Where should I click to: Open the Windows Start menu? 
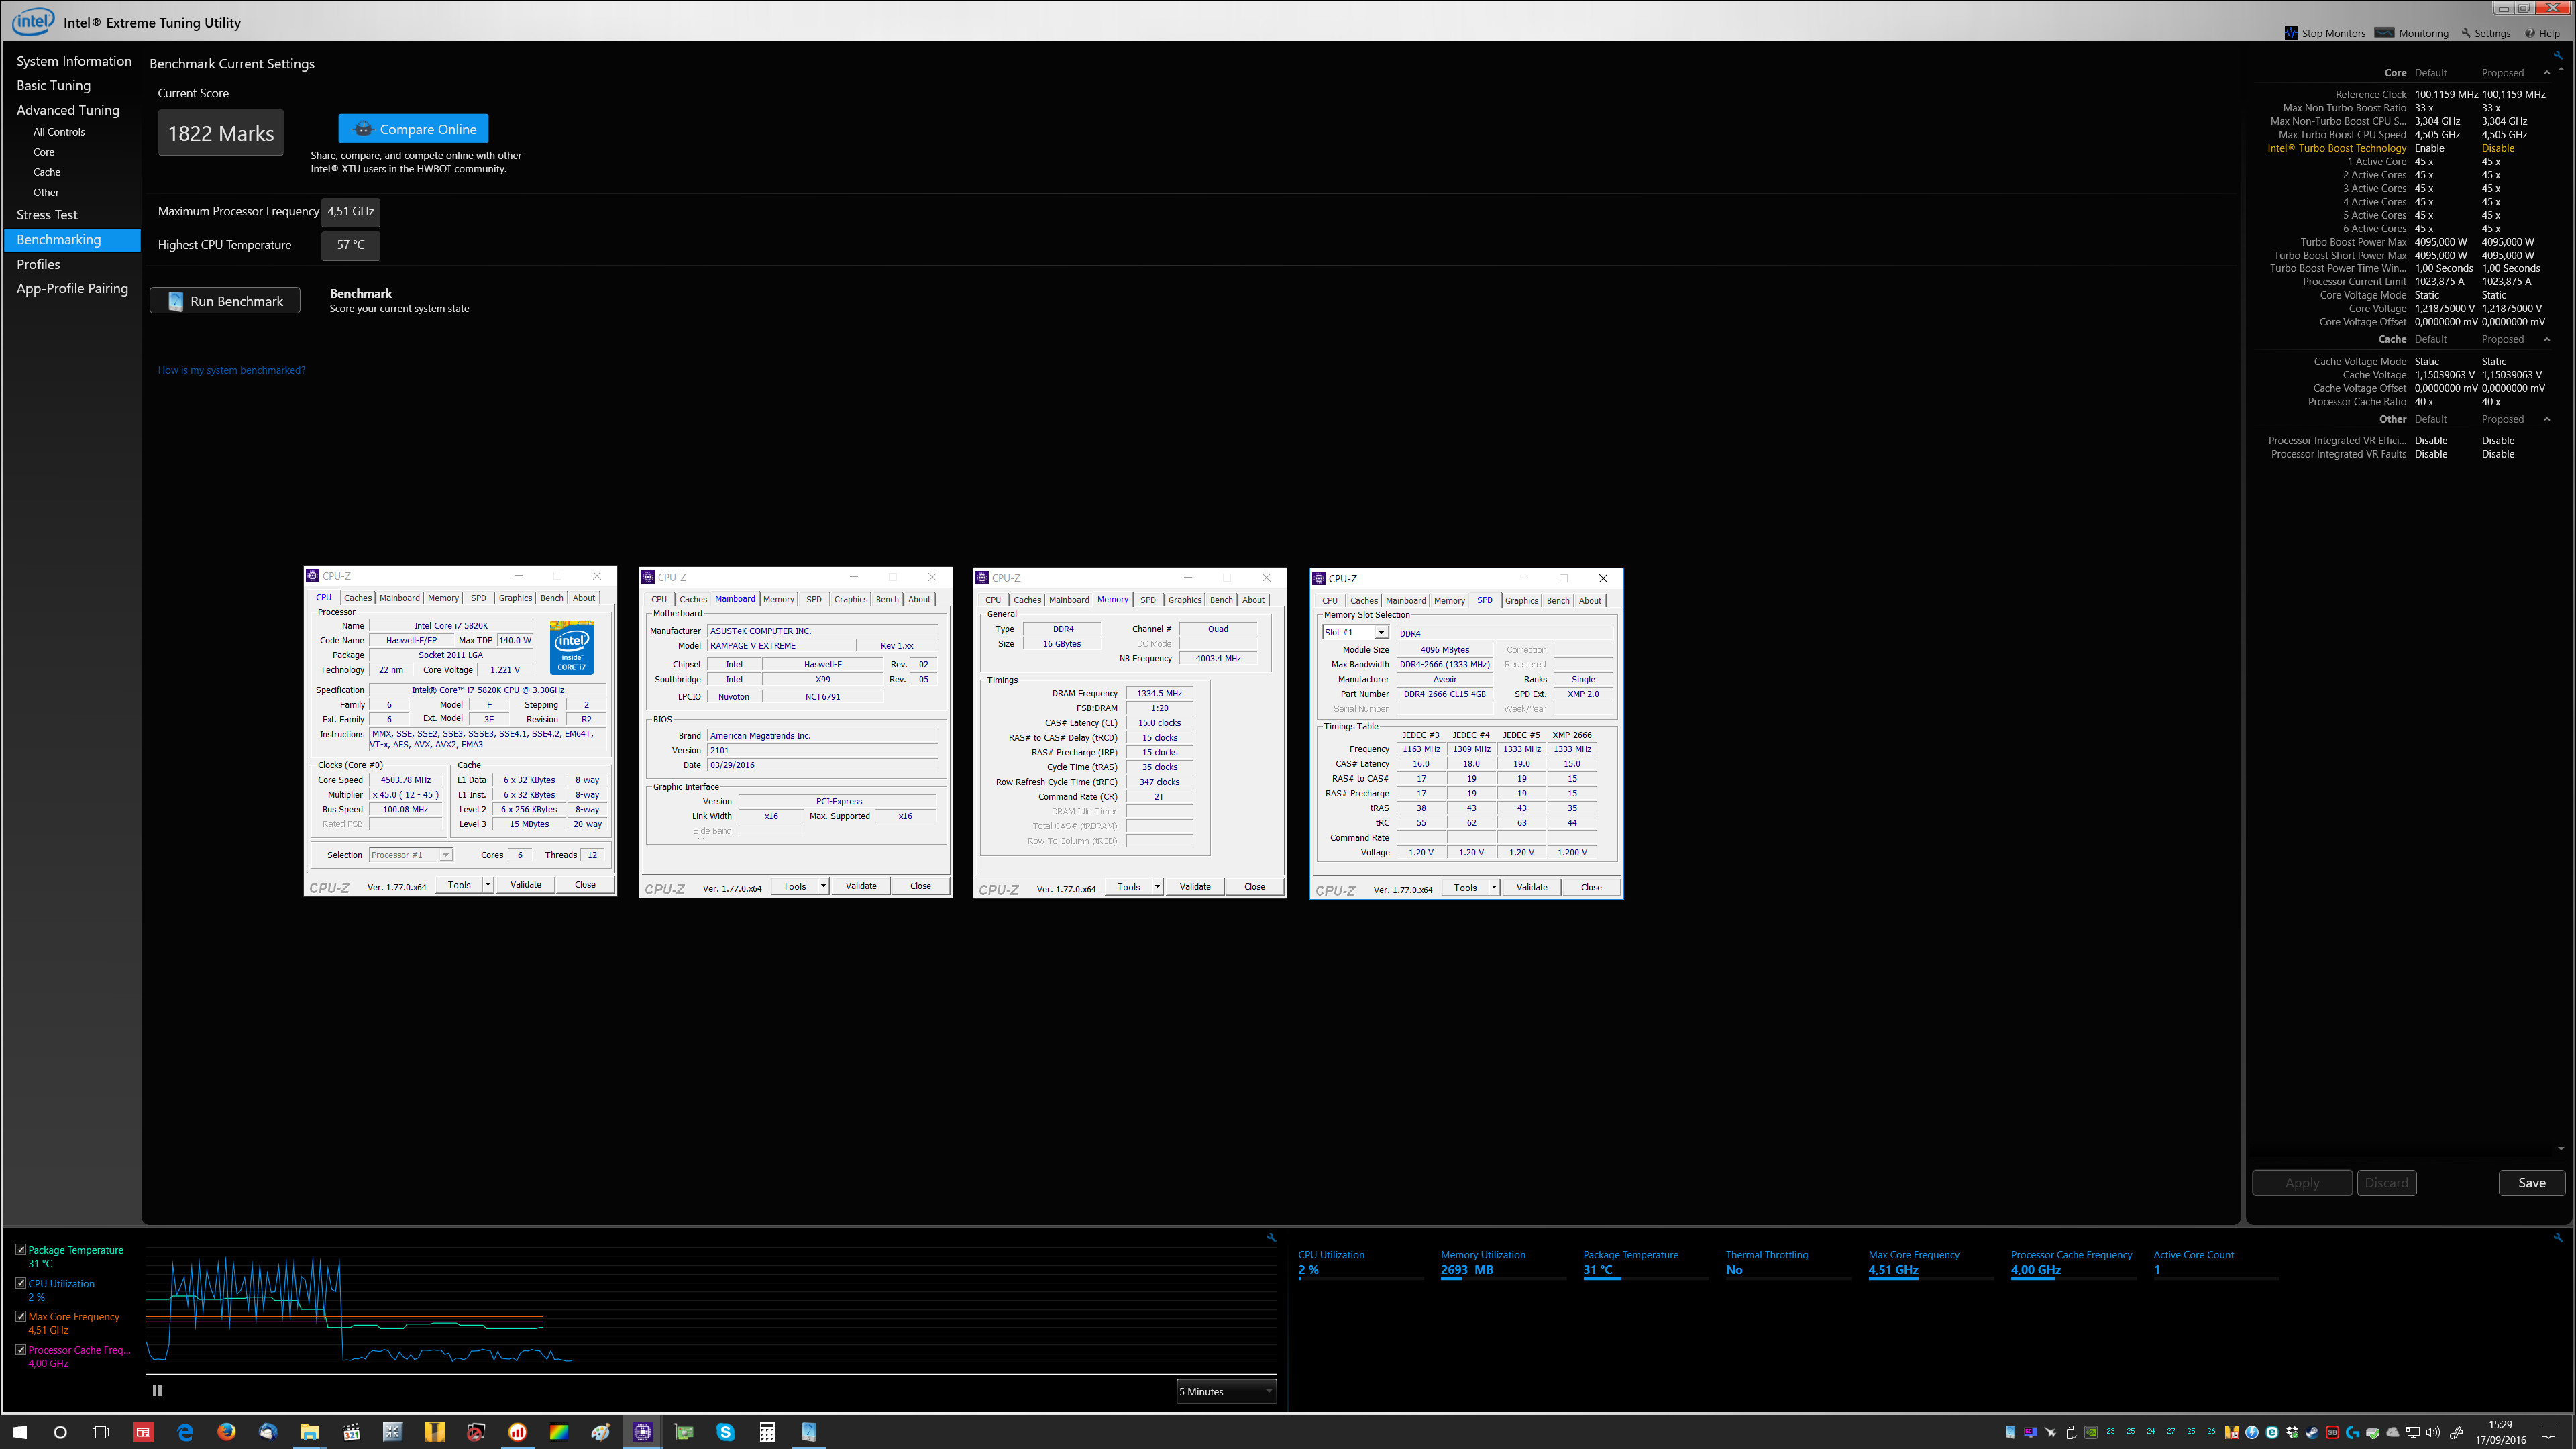[x=20, y=1432]
